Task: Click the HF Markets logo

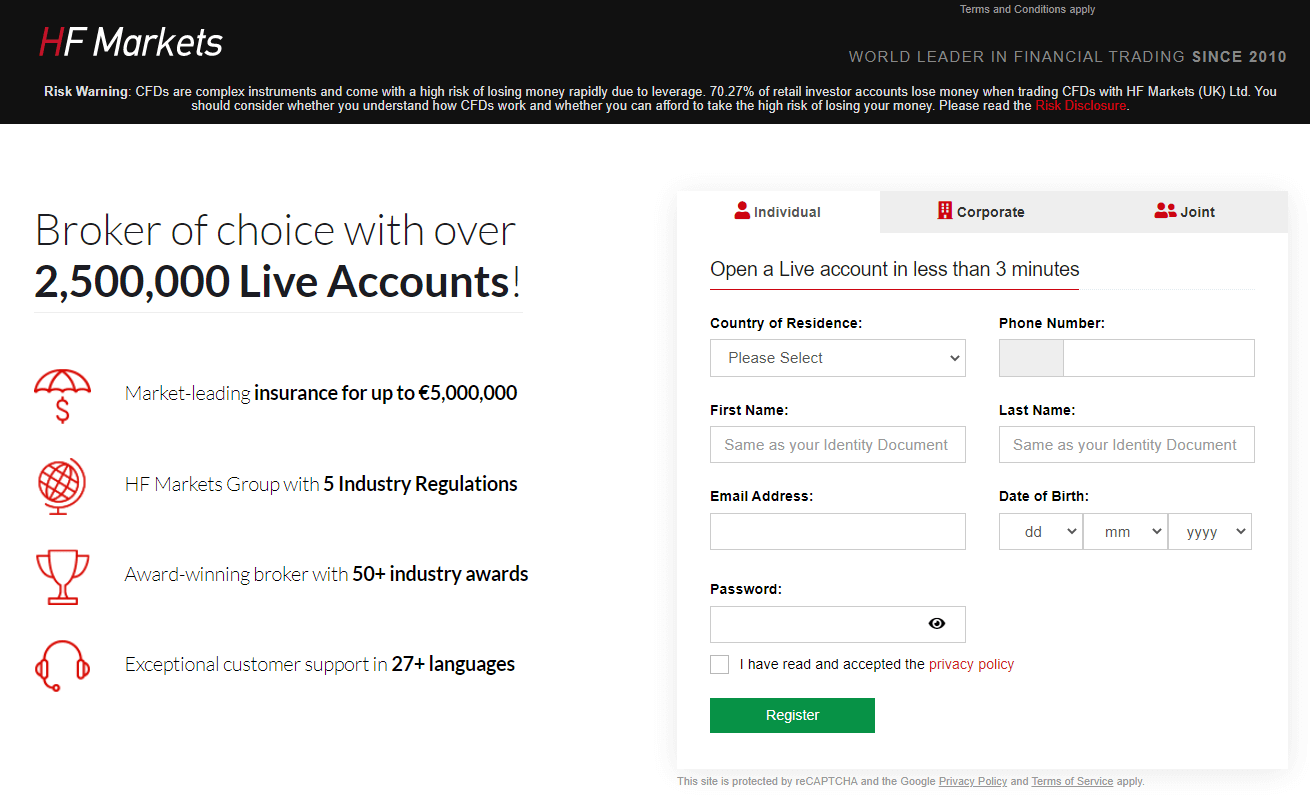Action: [131, 42]
